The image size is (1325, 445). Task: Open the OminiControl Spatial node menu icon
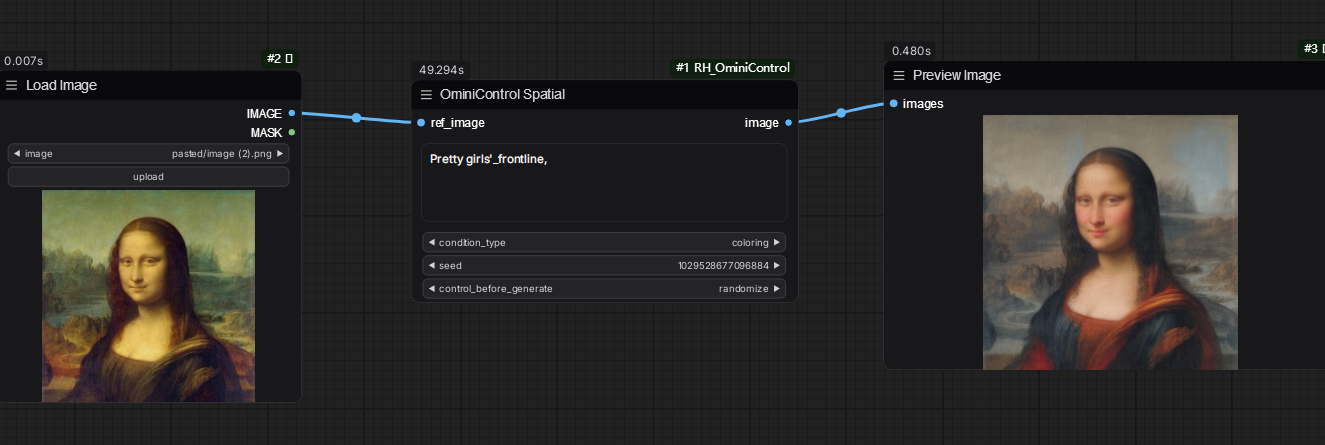[426, 95]
